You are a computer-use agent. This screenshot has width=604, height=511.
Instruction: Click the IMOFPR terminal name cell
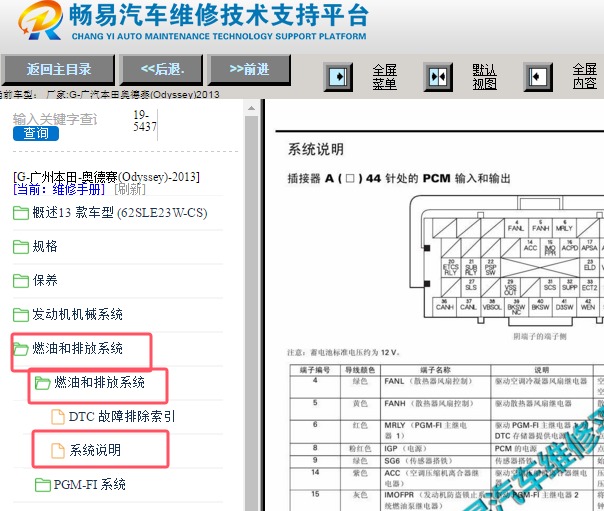pos(435,500)
